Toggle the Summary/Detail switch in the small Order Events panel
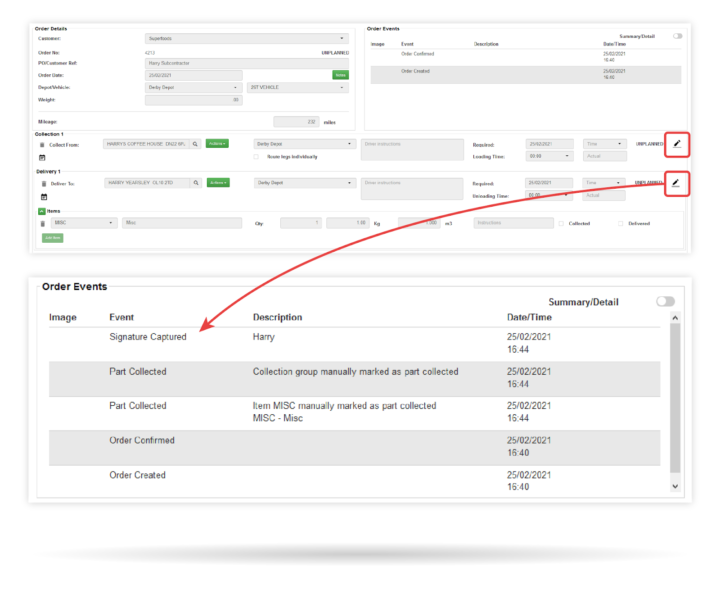 click(677, 36)
